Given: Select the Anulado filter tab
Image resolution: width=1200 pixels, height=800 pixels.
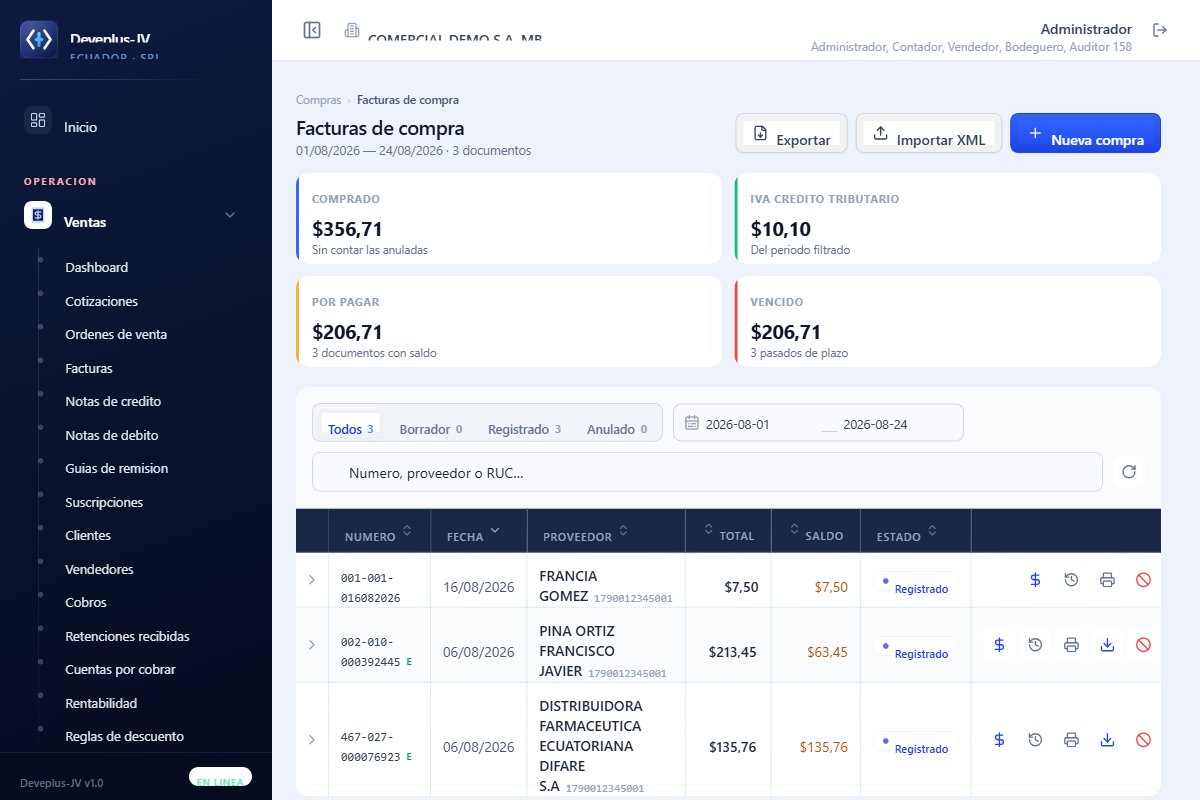Looking at the screenshot, I should 616,429.
